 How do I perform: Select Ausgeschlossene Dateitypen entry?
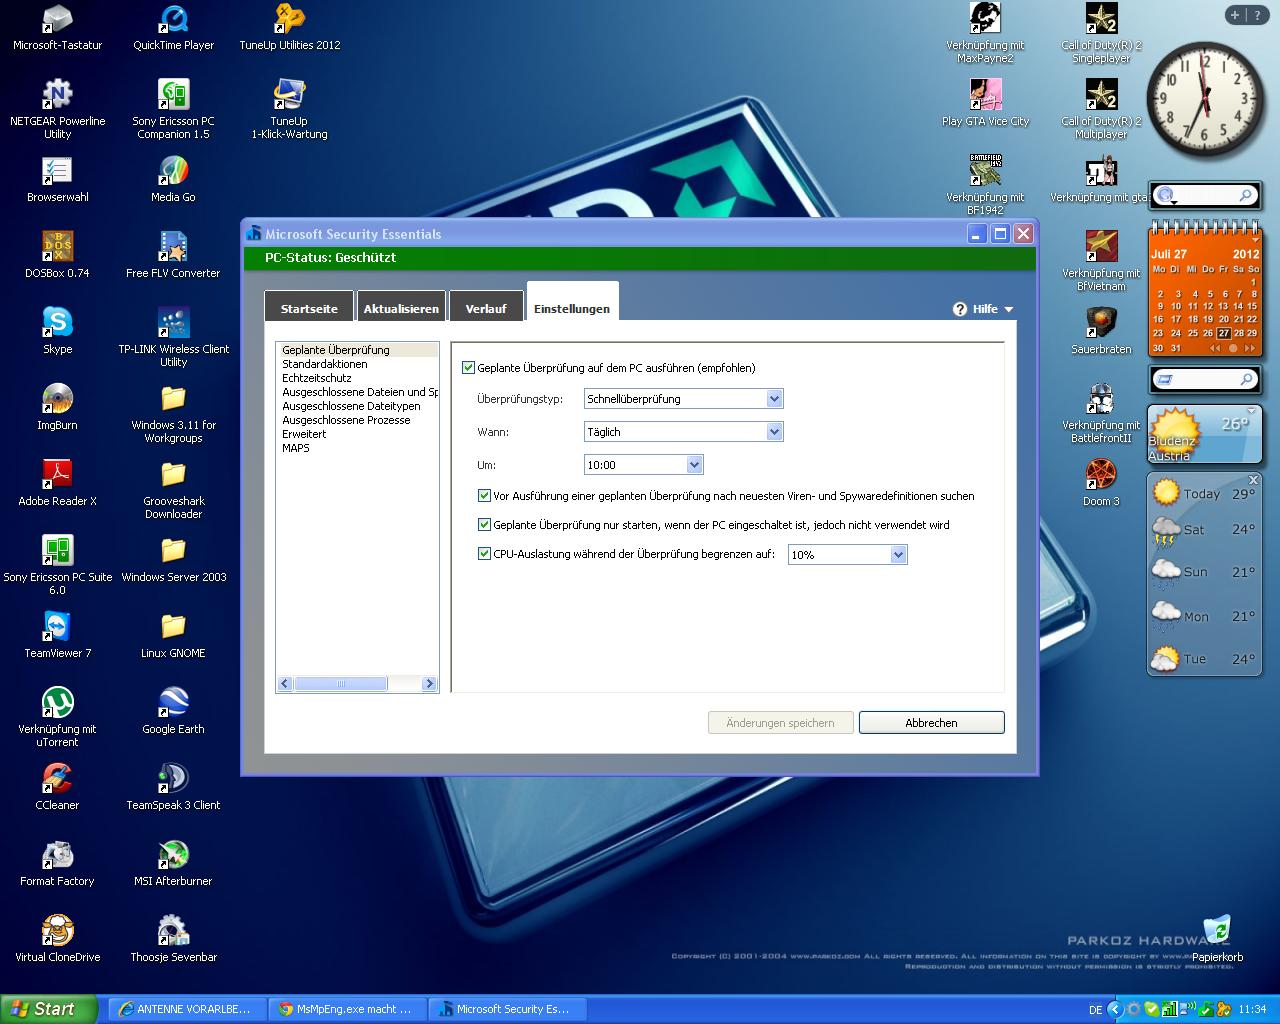351,406
